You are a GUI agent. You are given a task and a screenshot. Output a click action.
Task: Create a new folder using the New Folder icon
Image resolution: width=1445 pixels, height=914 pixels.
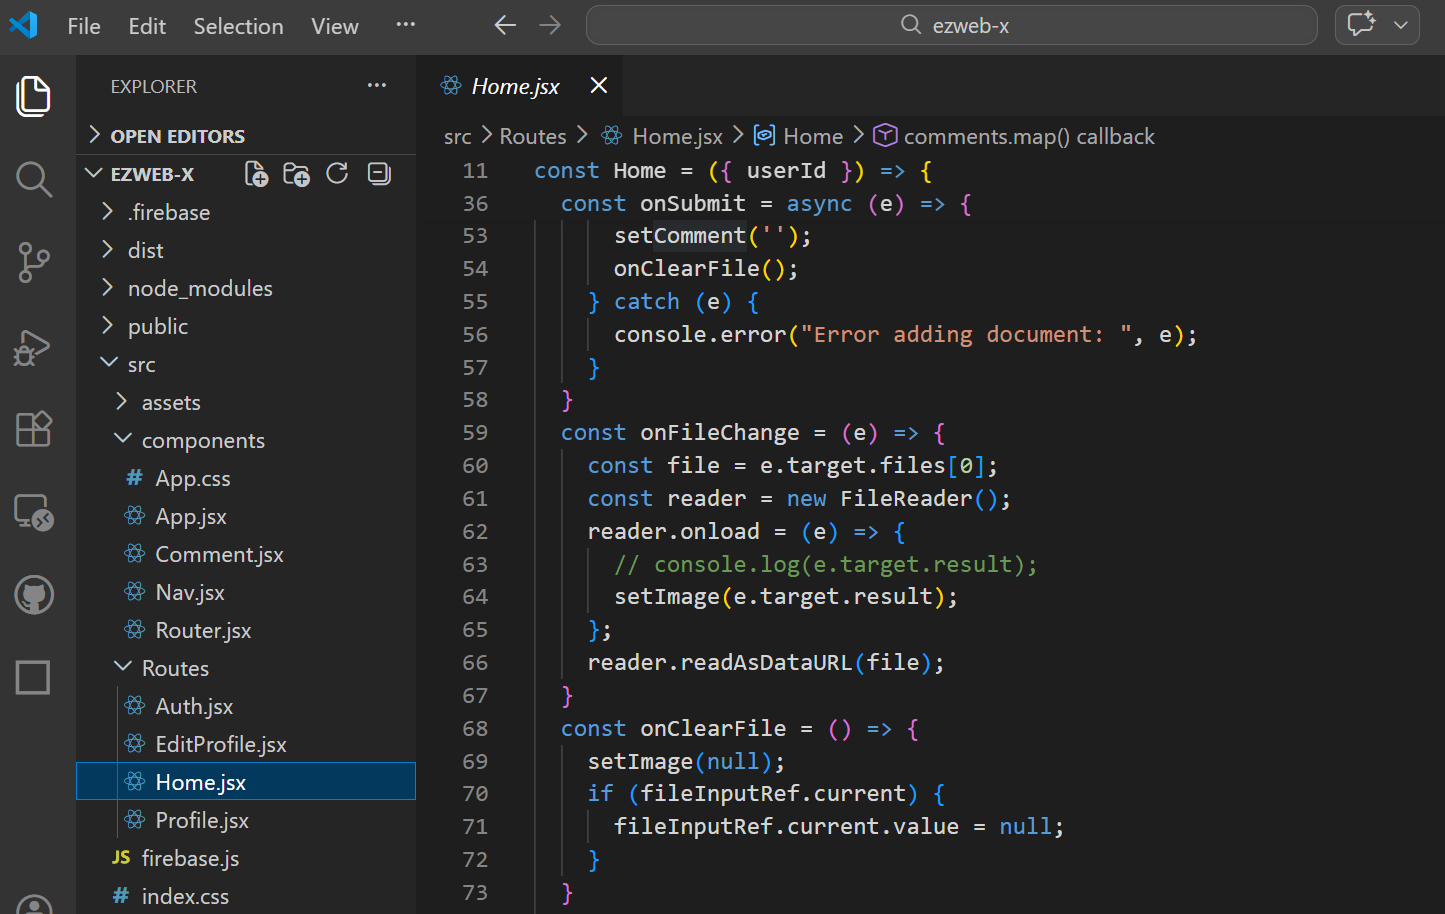click(296, 173)
